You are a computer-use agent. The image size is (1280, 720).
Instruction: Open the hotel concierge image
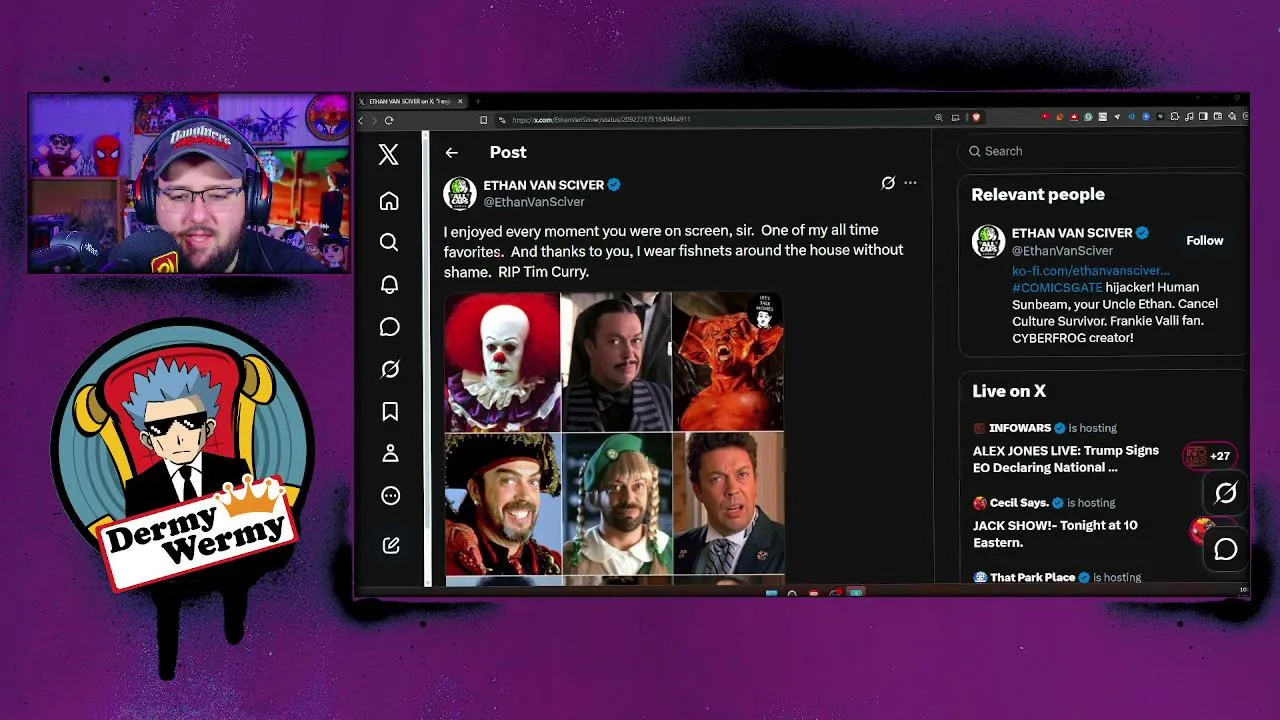(728, 504)
